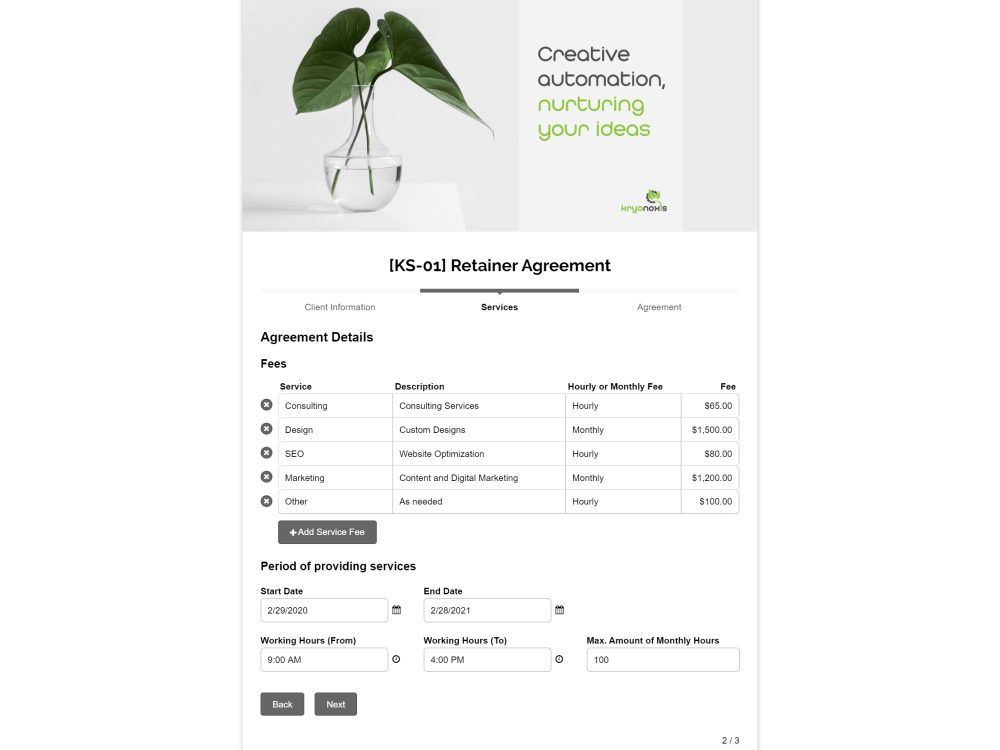Open the Start Date calendar picker
The image size is (1000, 750).
coord(396,610)
